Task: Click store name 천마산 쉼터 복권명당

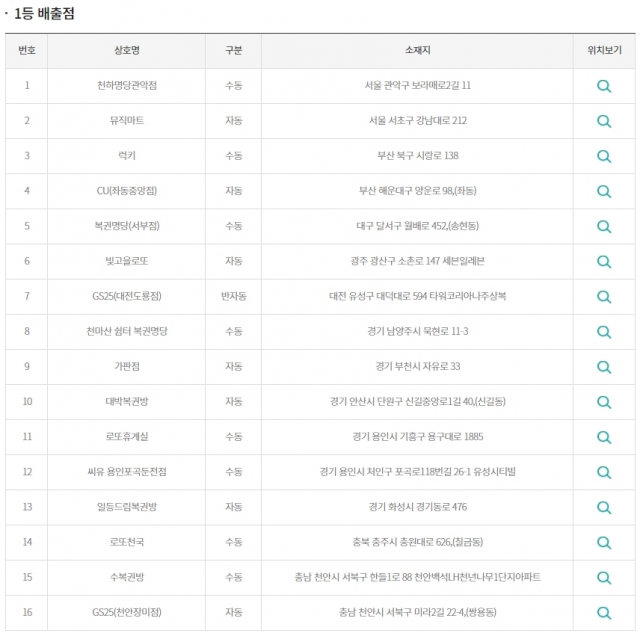Action: point(127,331)
